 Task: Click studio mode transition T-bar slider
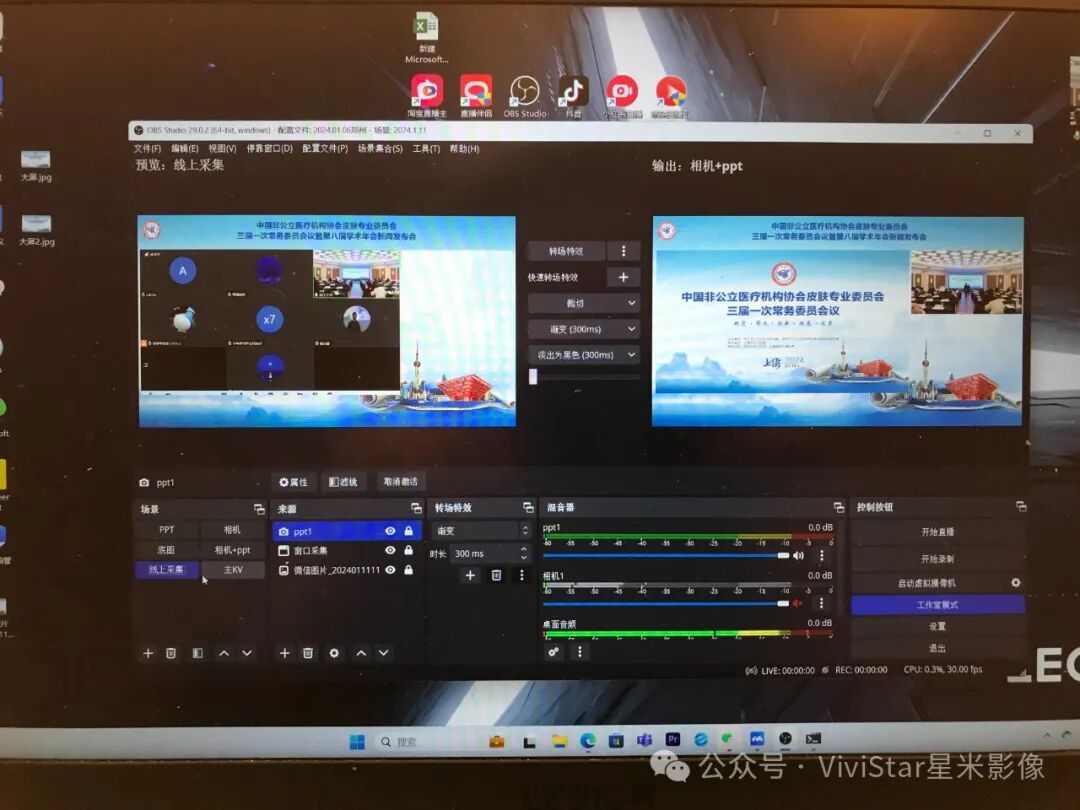[x=533, y=376]
